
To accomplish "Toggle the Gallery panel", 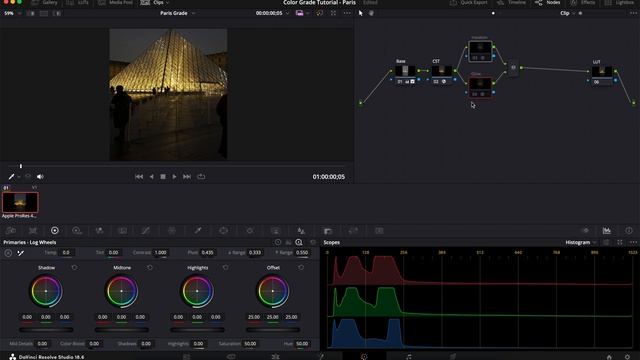I will coord(44,2).
